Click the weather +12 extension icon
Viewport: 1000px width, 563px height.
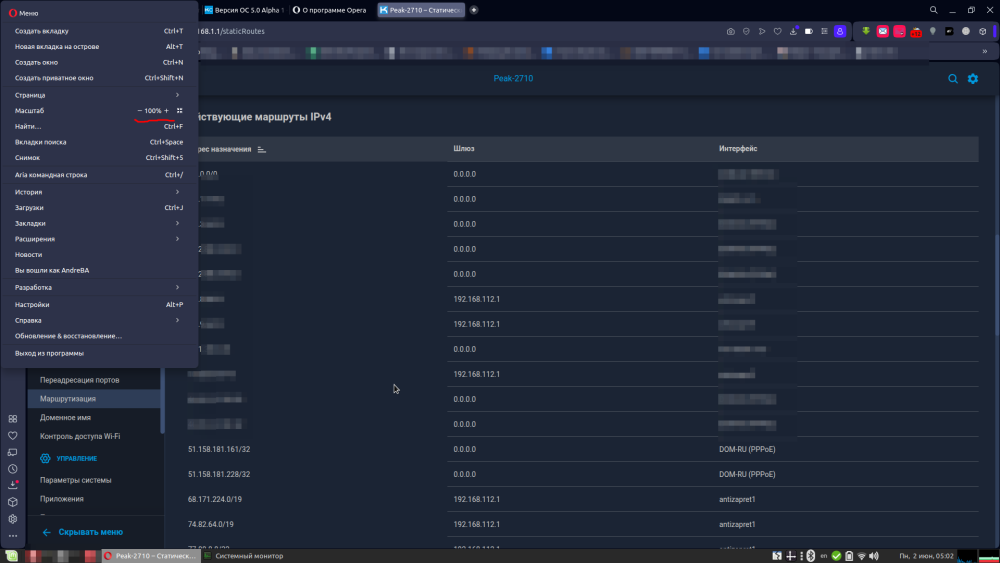pyautogui.click(x=916, y=32)
